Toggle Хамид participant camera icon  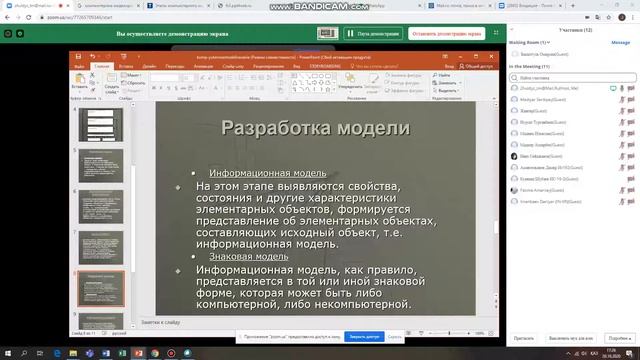pyautogui.click(x=631, y=111)
